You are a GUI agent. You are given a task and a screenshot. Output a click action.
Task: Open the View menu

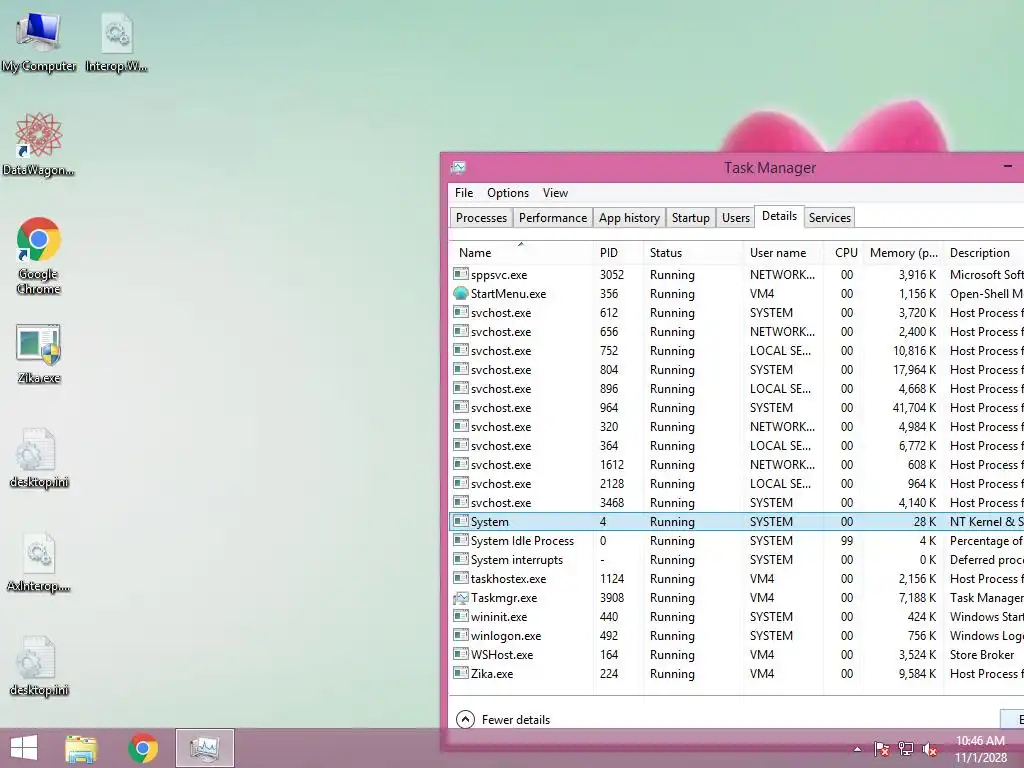pyautogui.click(x=555, y=193)
